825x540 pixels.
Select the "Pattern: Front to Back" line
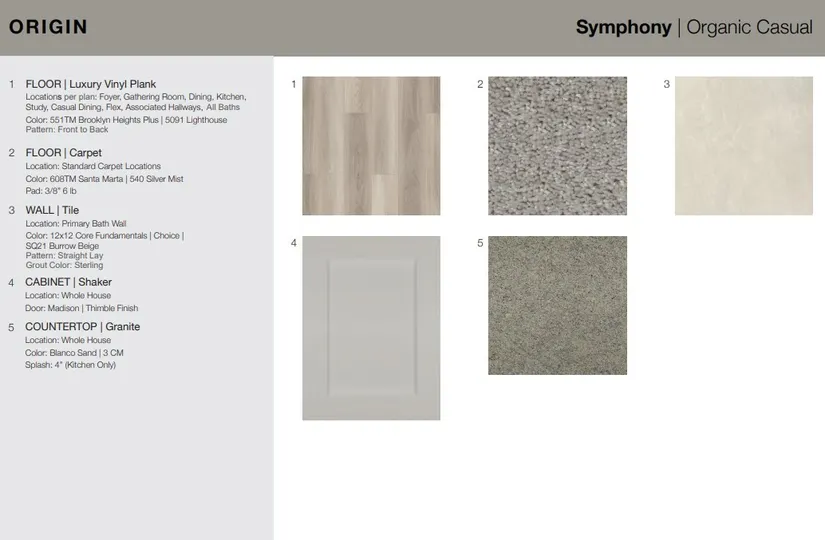(67, 130)
